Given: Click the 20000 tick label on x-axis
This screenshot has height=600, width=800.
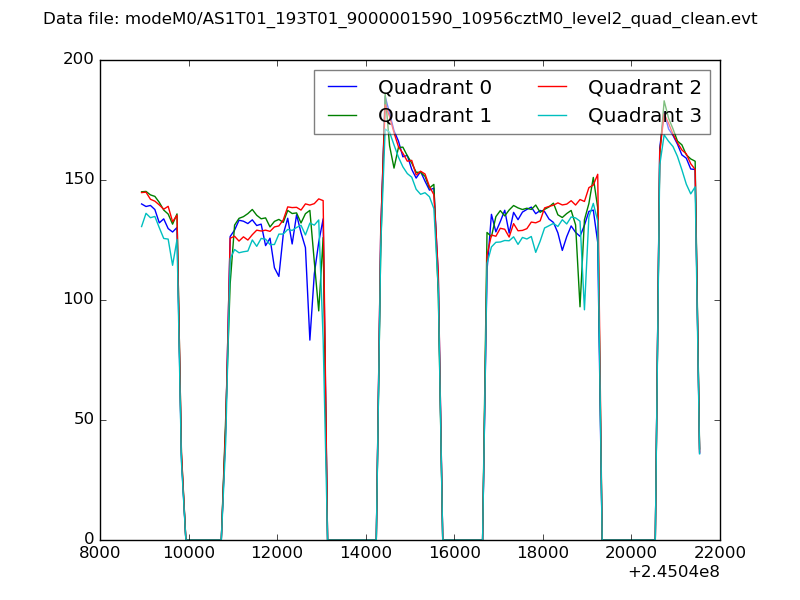Looking at the screenshot, I should tap(631, 553).
